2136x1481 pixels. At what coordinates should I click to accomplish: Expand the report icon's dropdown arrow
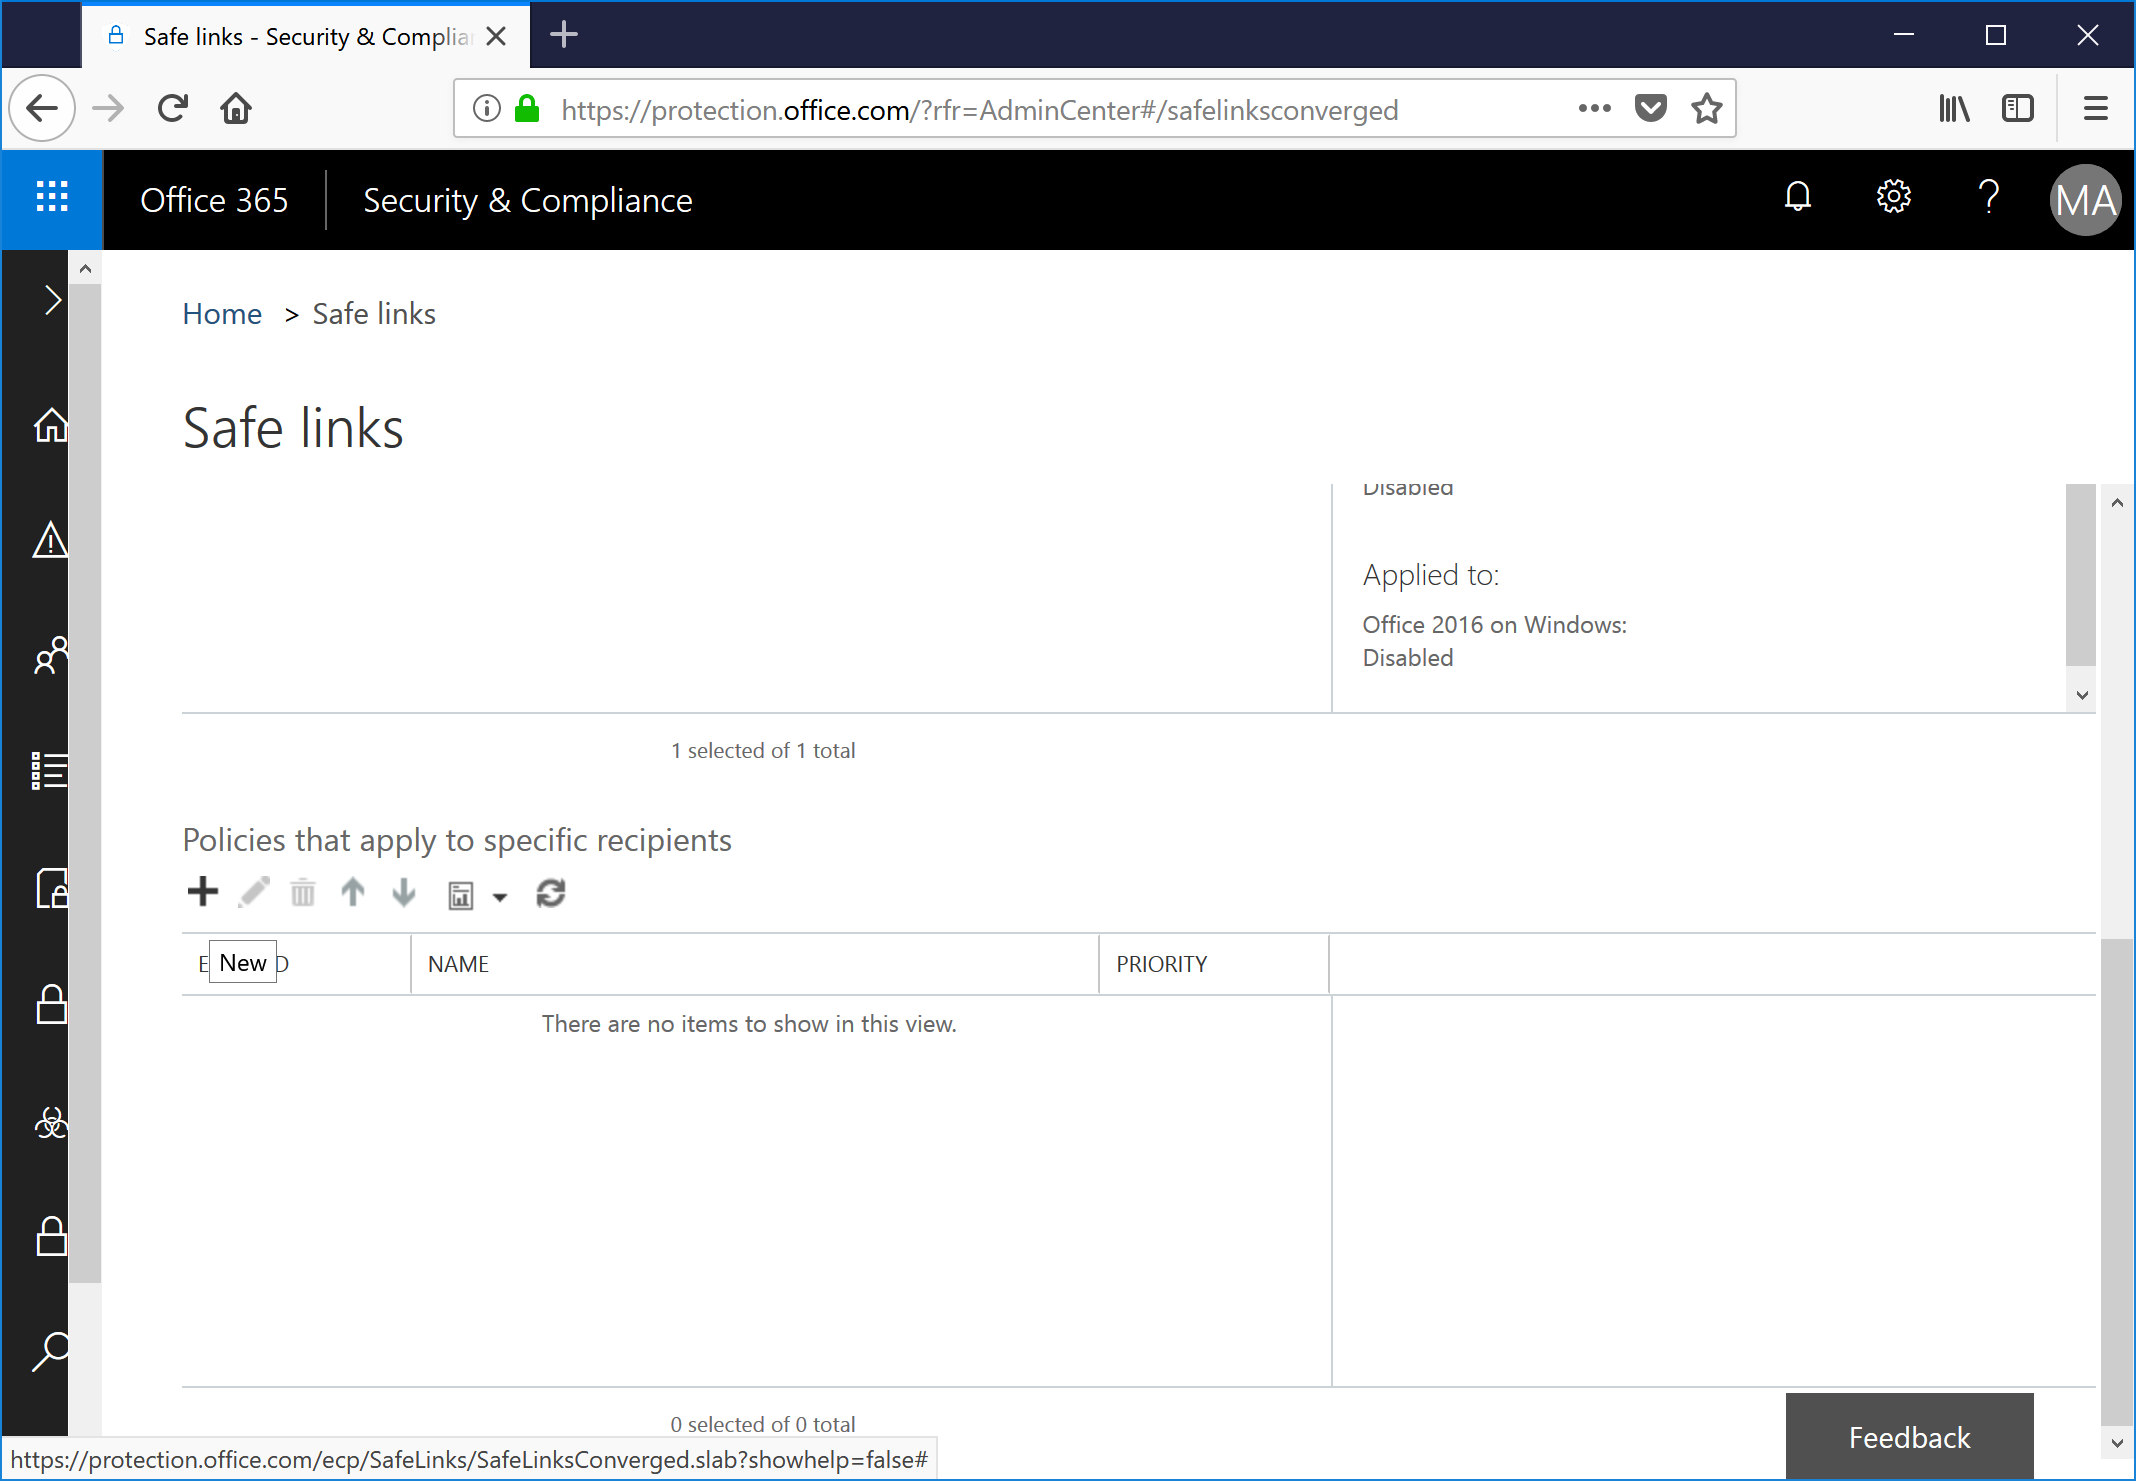[500, 897]
